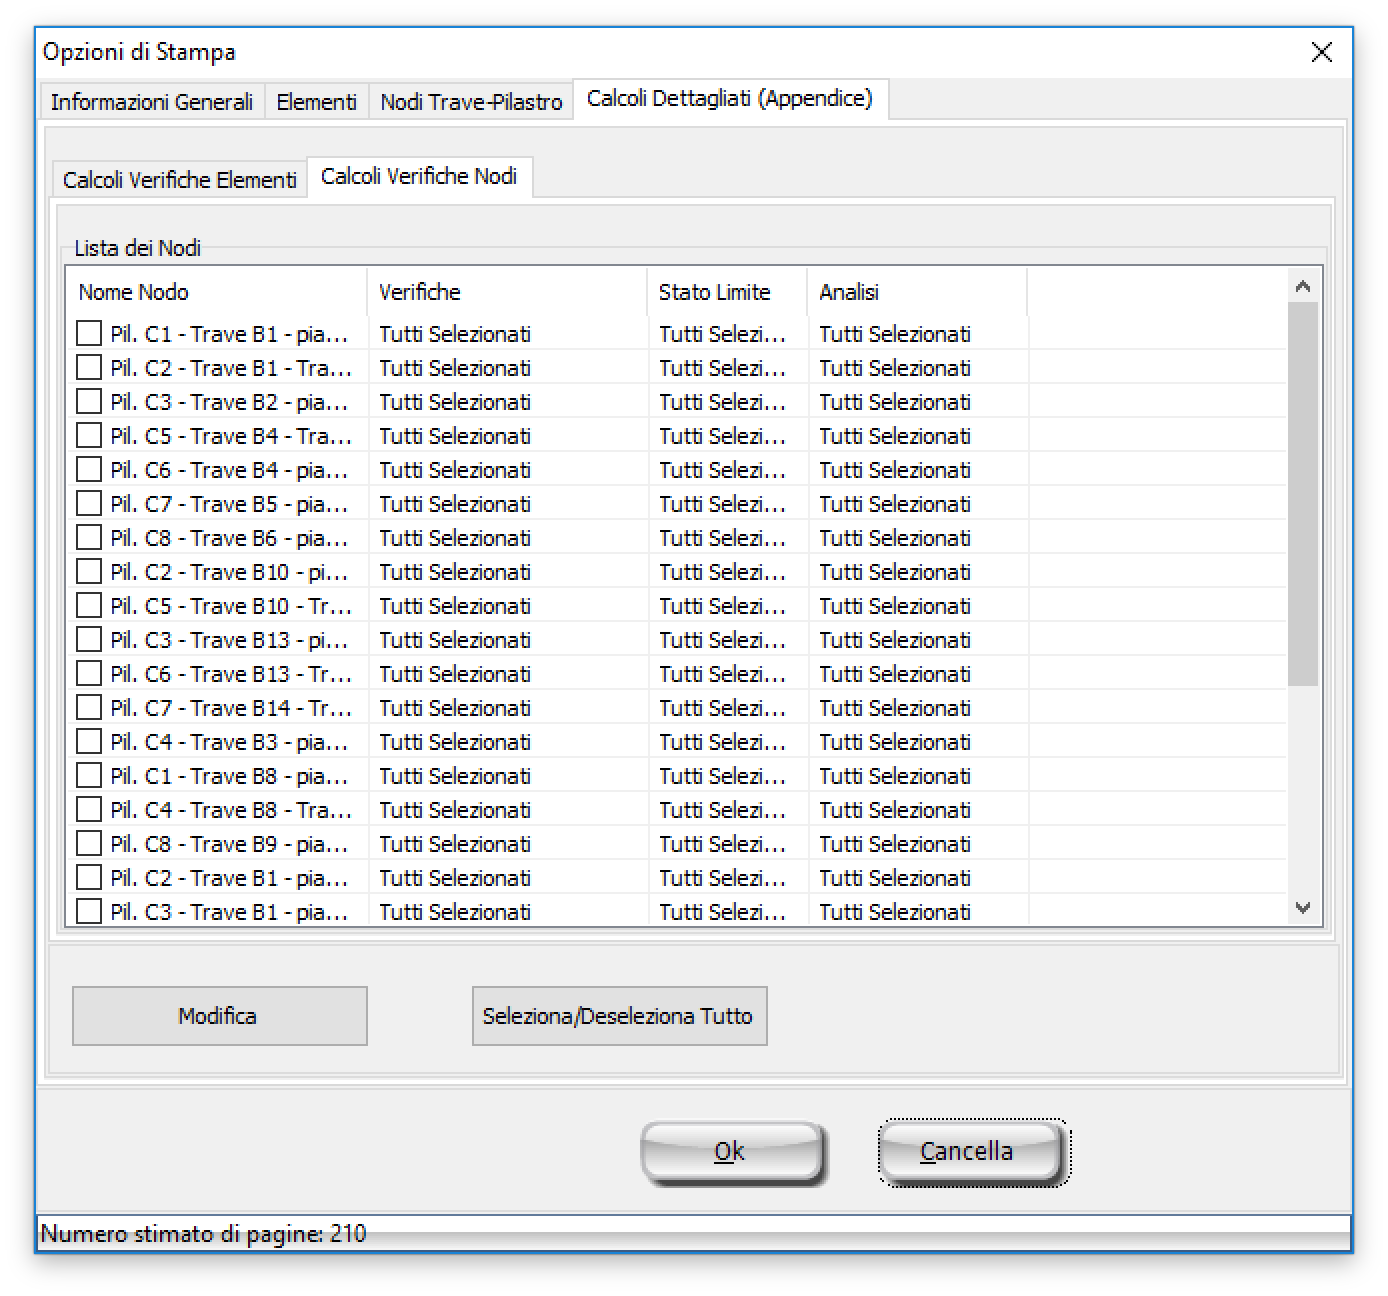
Task: Enable the Pil. C8 - Trave B6 checkbox
Action: pos(89,537)
